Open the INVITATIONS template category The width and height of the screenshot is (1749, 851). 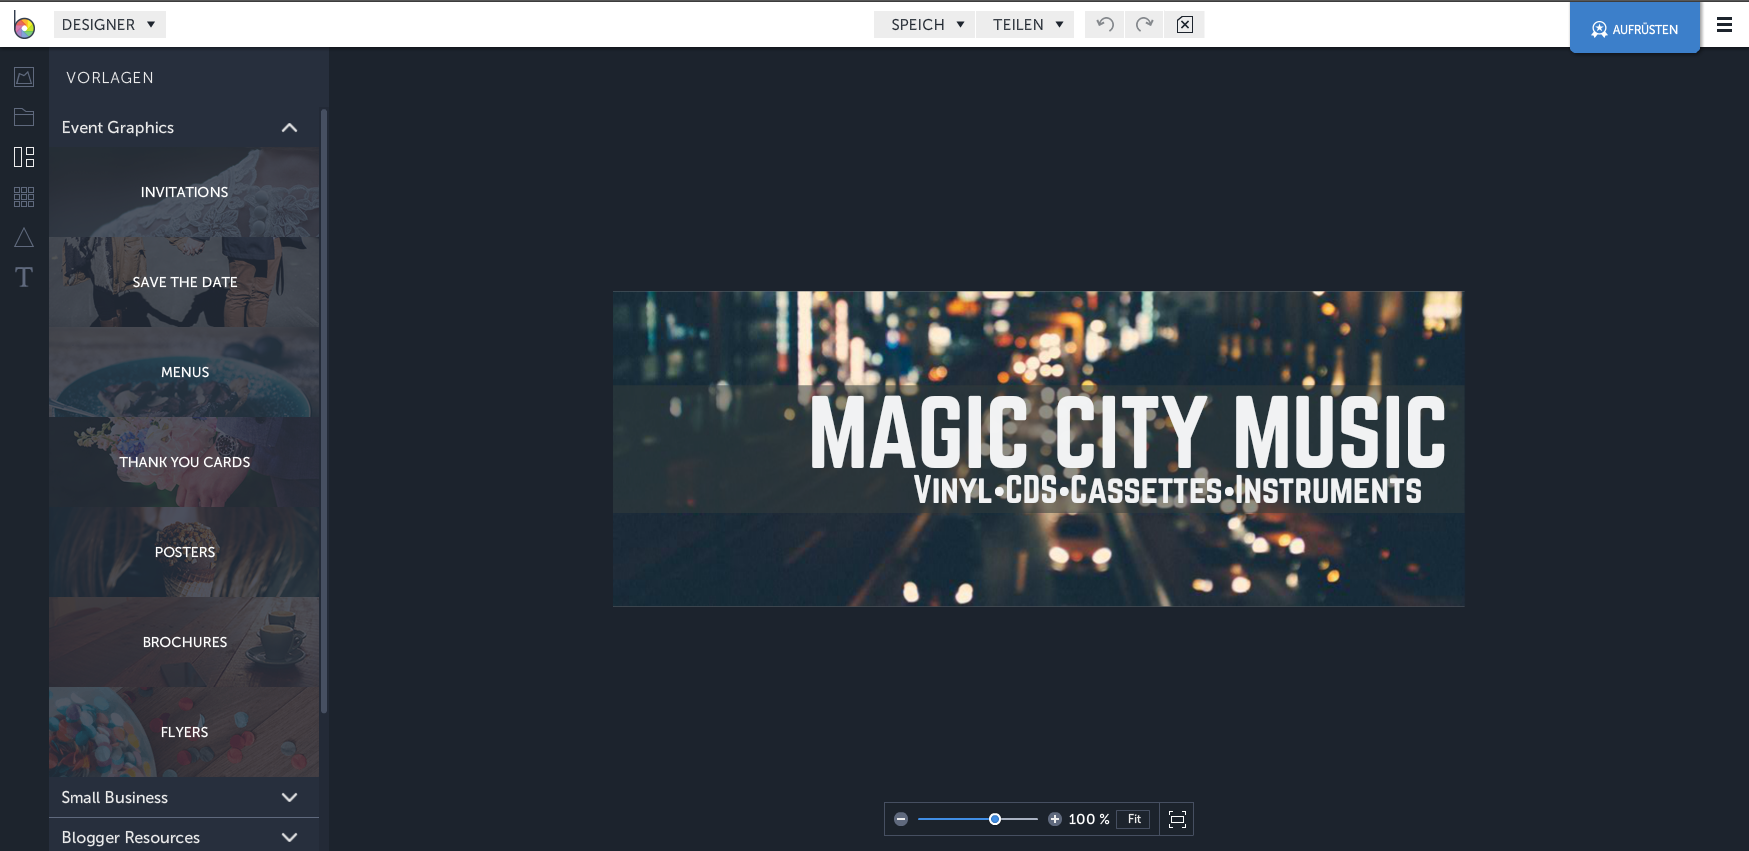point(184,192)
